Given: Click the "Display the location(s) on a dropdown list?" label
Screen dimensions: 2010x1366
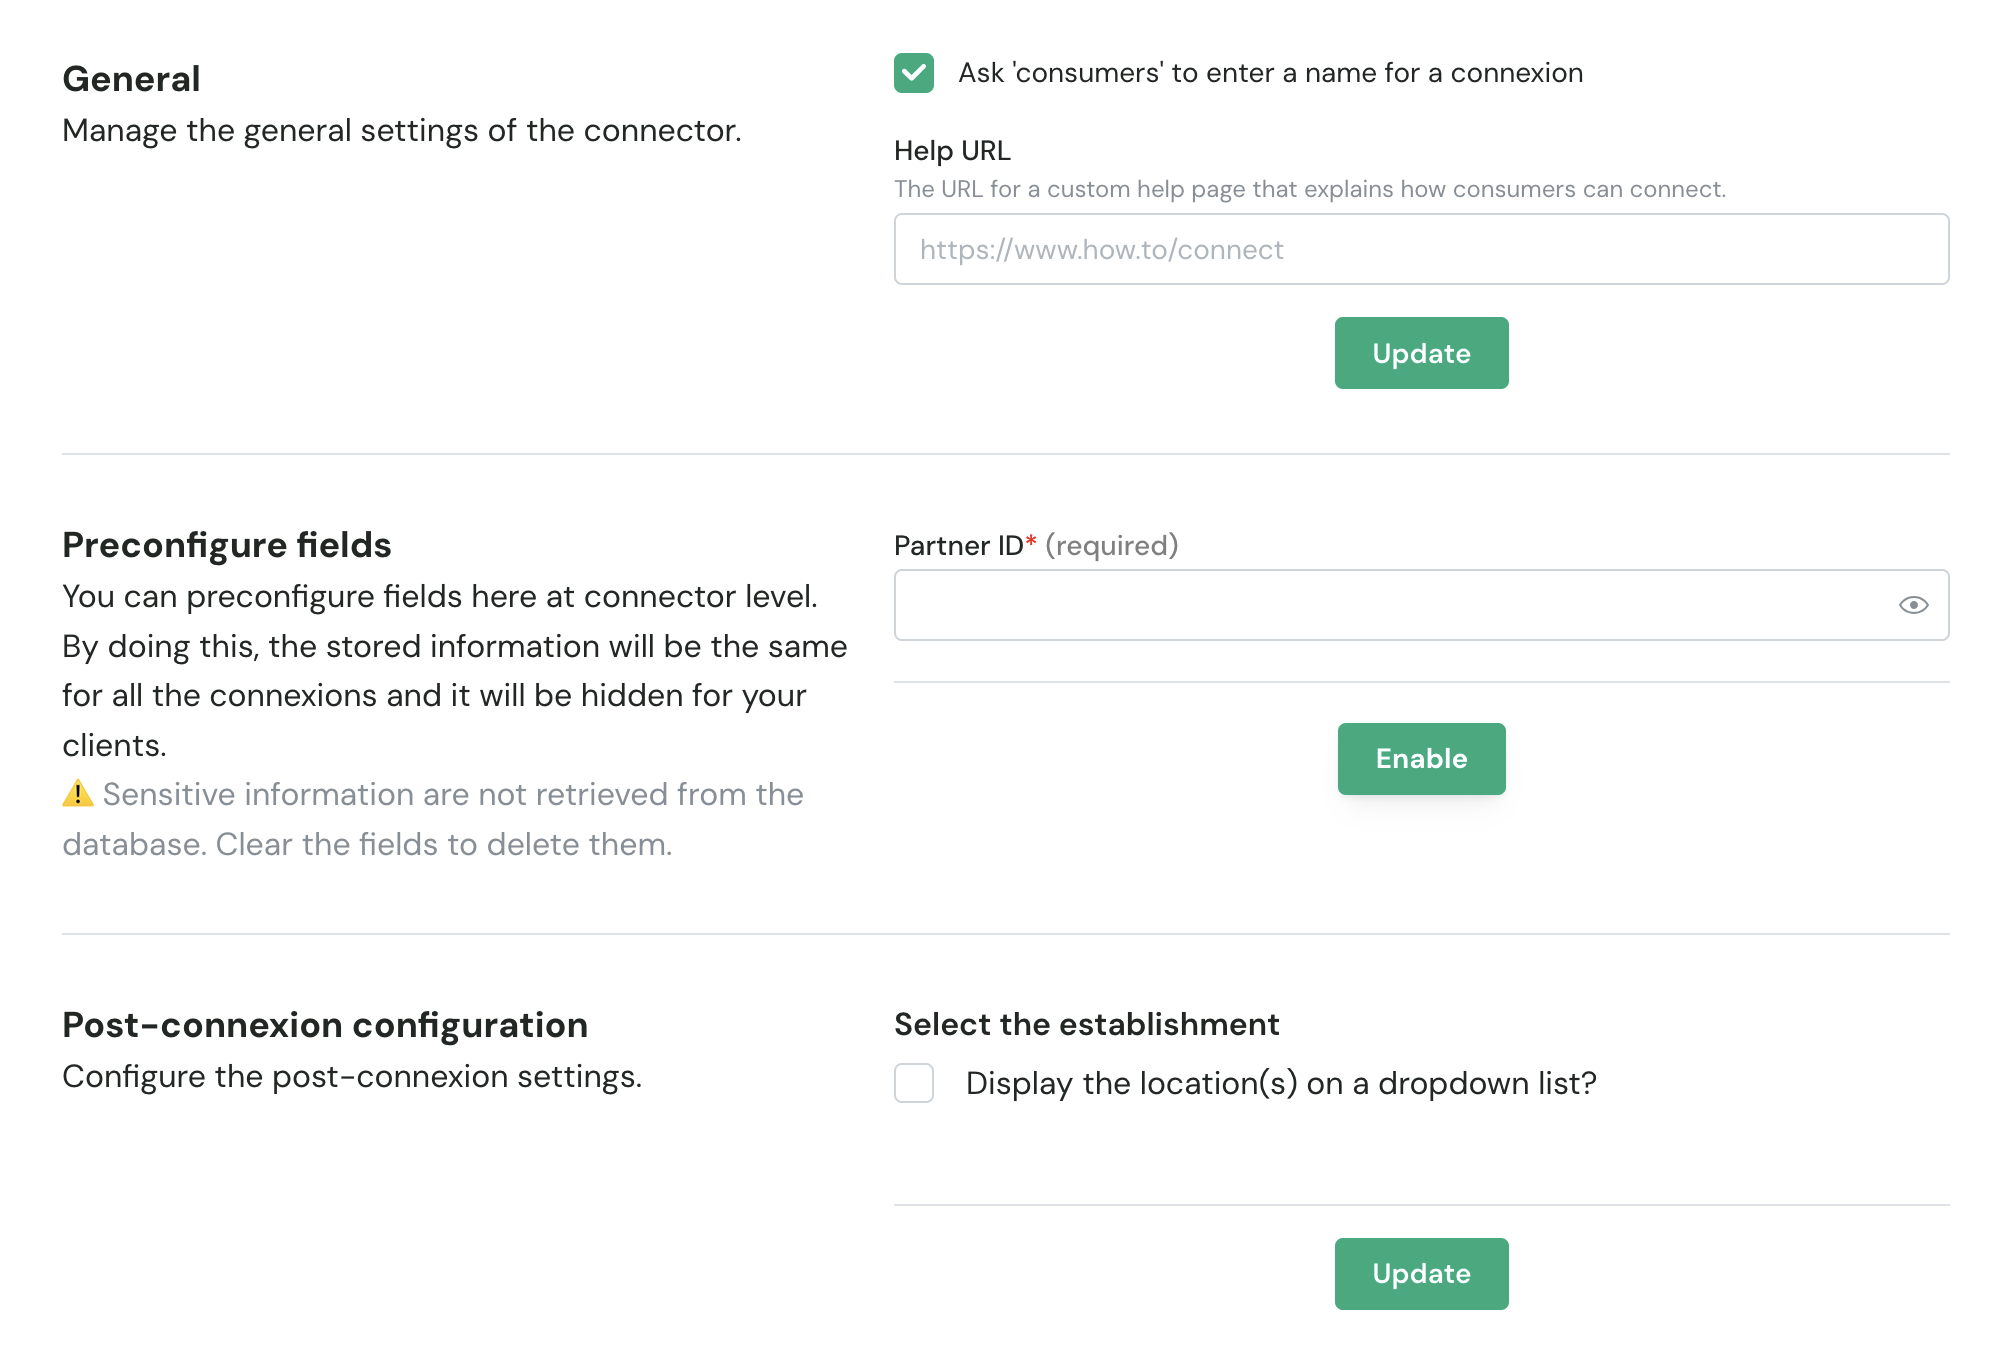Looking at the screenshot, I should 1280,1083.
